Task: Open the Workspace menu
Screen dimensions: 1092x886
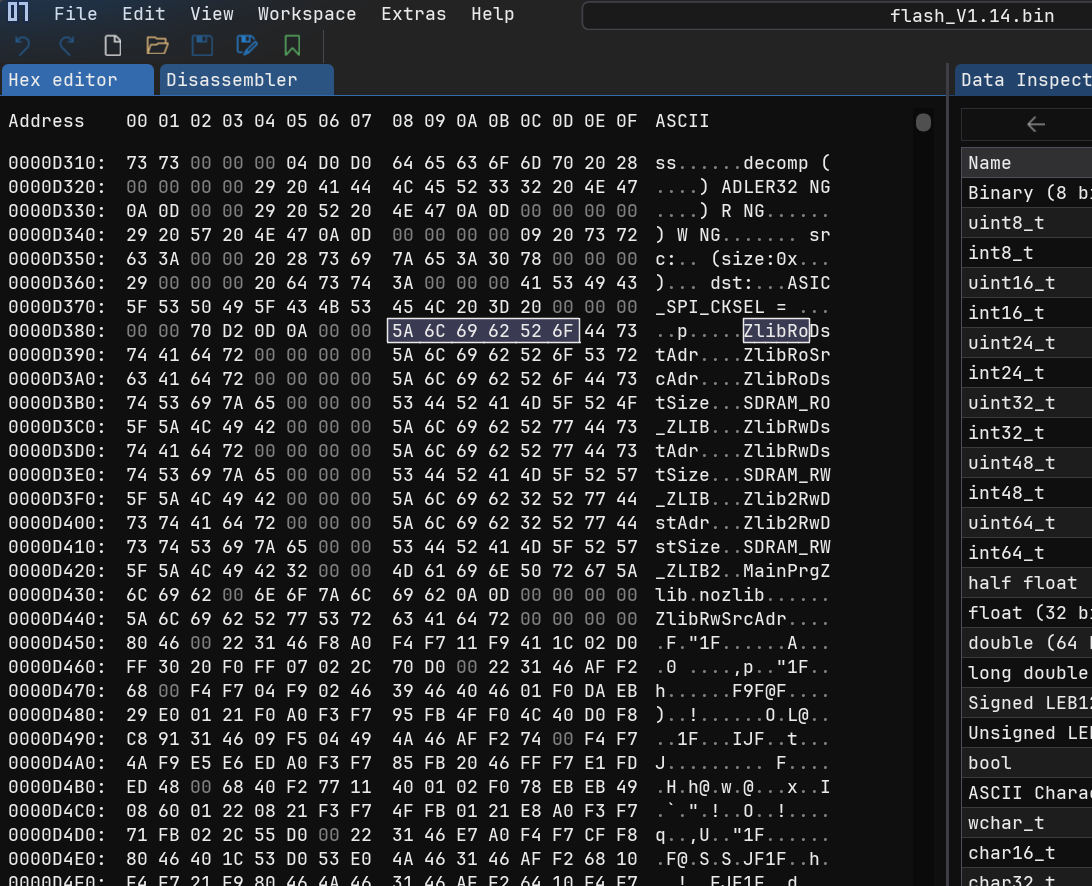Action: (x=306, y=14)
